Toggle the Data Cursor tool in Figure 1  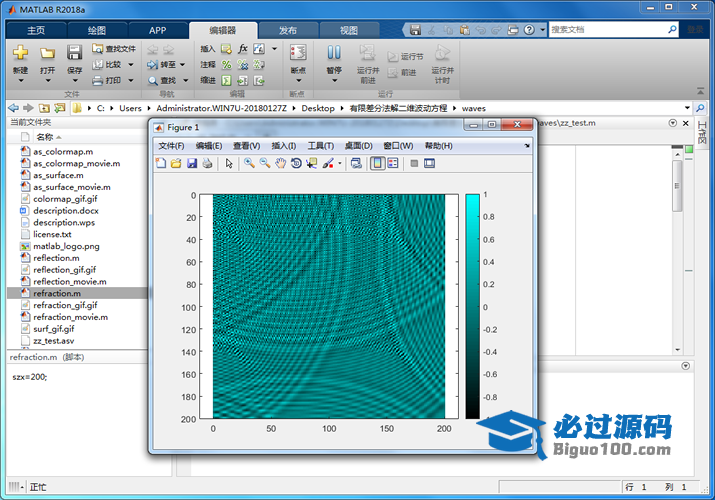(x=312, y=163)
